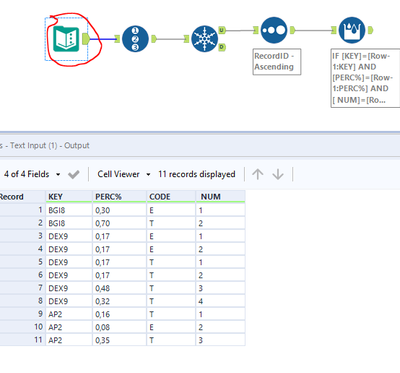Select the DEX9 cell in record 5
The image size is (400, 373).
[69, 262]
